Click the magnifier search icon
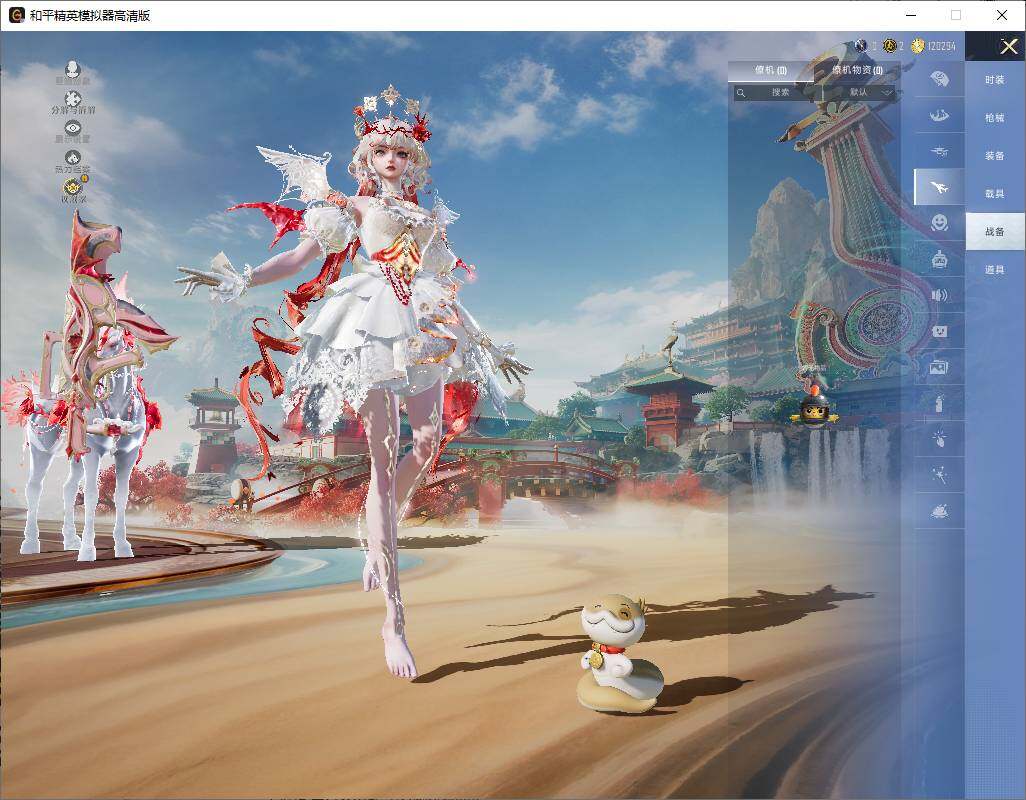Screen dimensions: 1026x800 click(741, 92)
